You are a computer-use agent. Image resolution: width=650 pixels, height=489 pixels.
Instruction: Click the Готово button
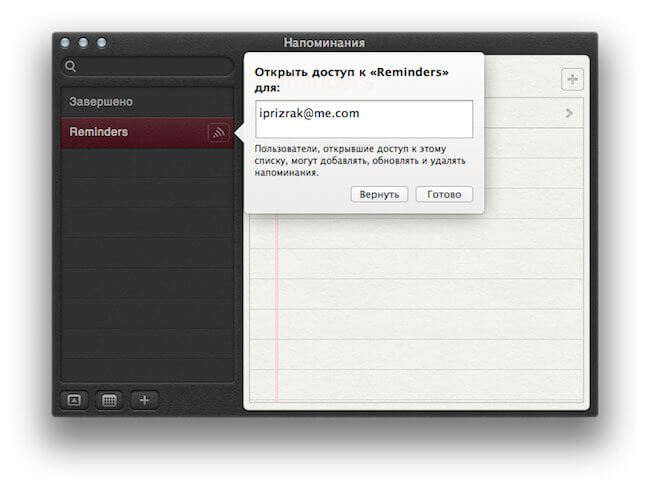tap(444, 194)
